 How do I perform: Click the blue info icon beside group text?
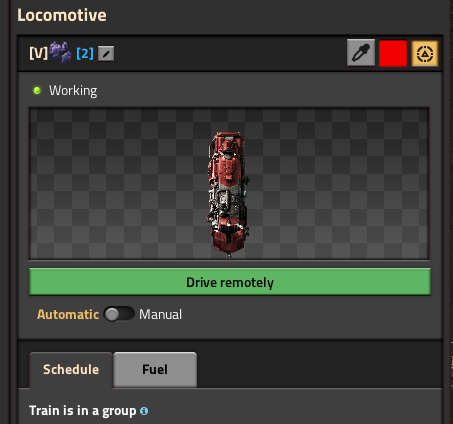point(144,411)
